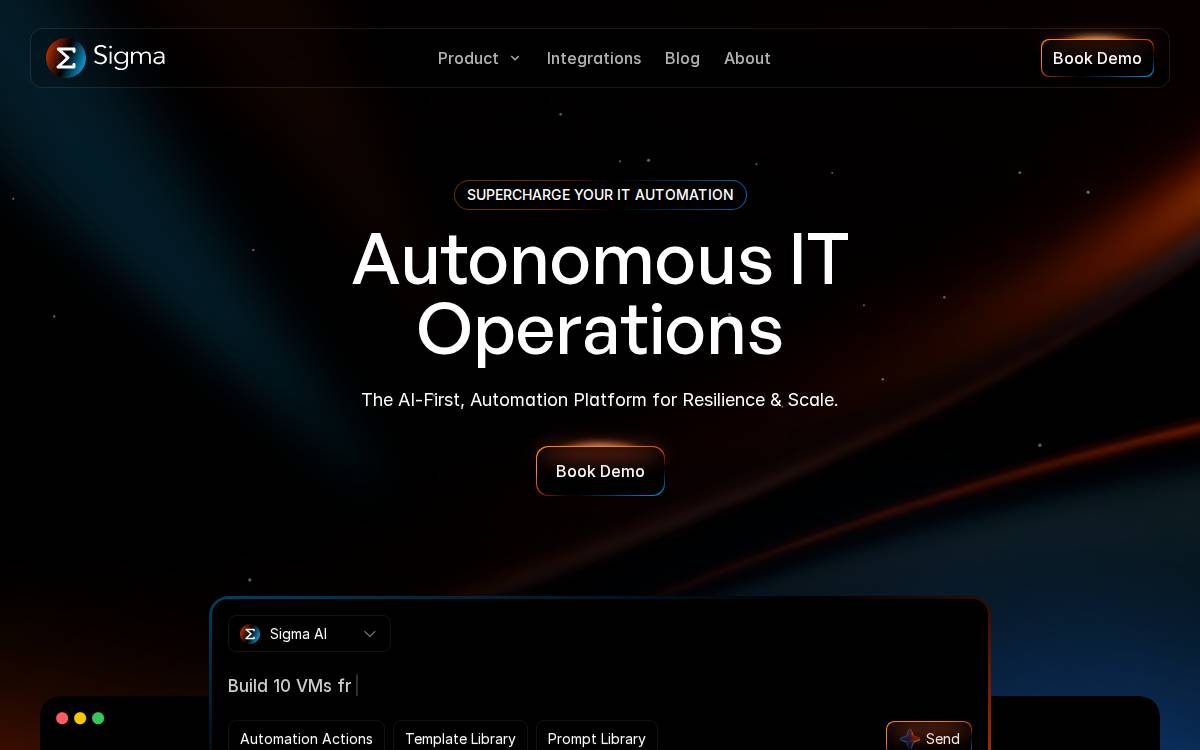Open the Product menu
This screenshot has height=750, width=1200.
point(480,58)
